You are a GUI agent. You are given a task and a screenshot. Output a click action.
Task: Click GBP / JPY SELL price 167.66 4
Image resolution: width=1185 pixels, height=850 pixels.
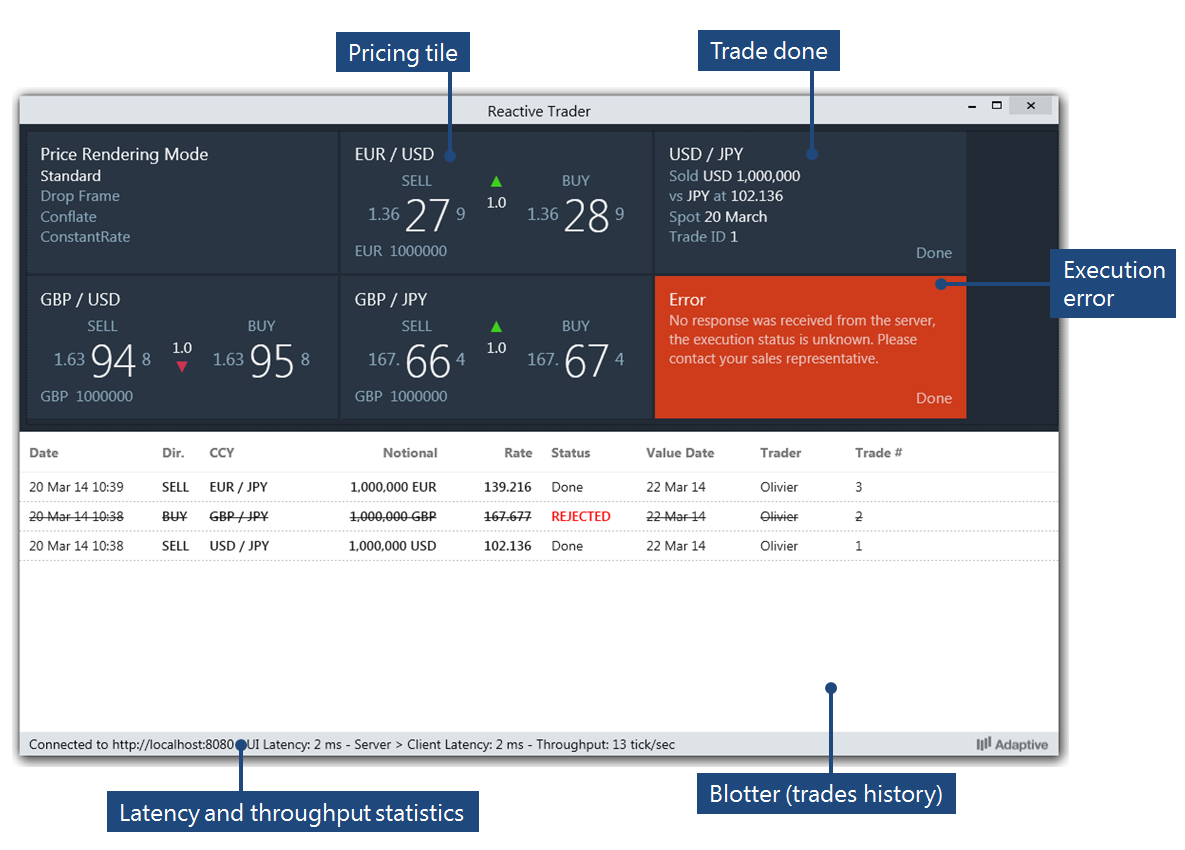[416, 360]
